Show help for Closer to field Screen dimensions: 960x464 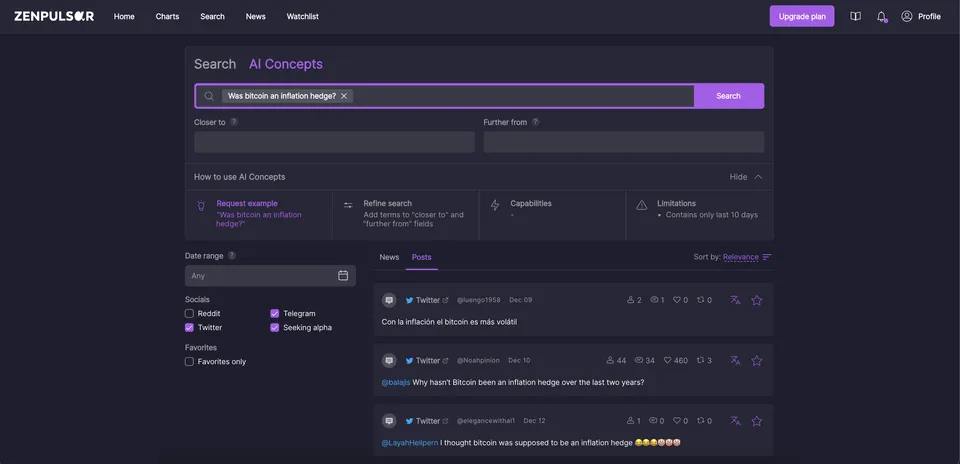pyautogui.click(x=234, y=122)
